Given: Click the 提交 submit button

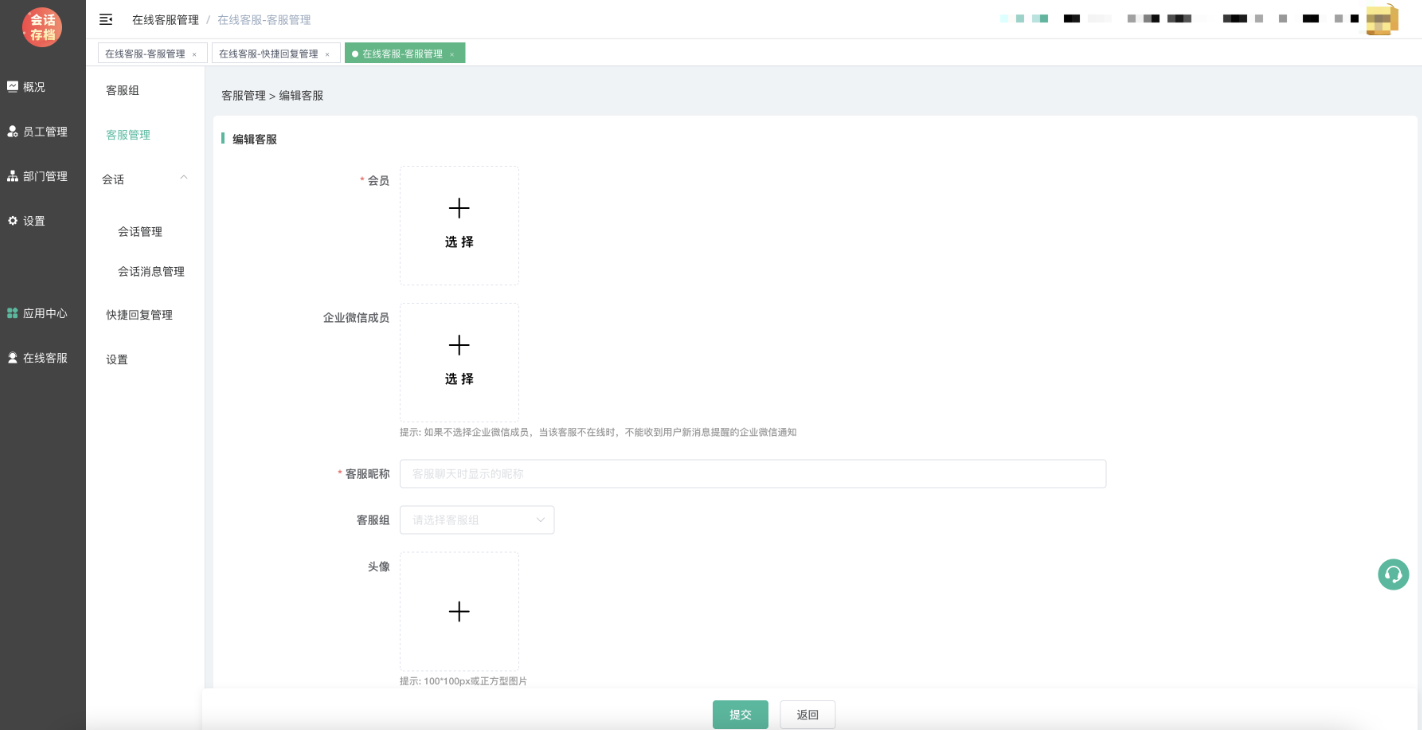Looking at the screenshot, I should pyautogui.click(x=740, y=715).
